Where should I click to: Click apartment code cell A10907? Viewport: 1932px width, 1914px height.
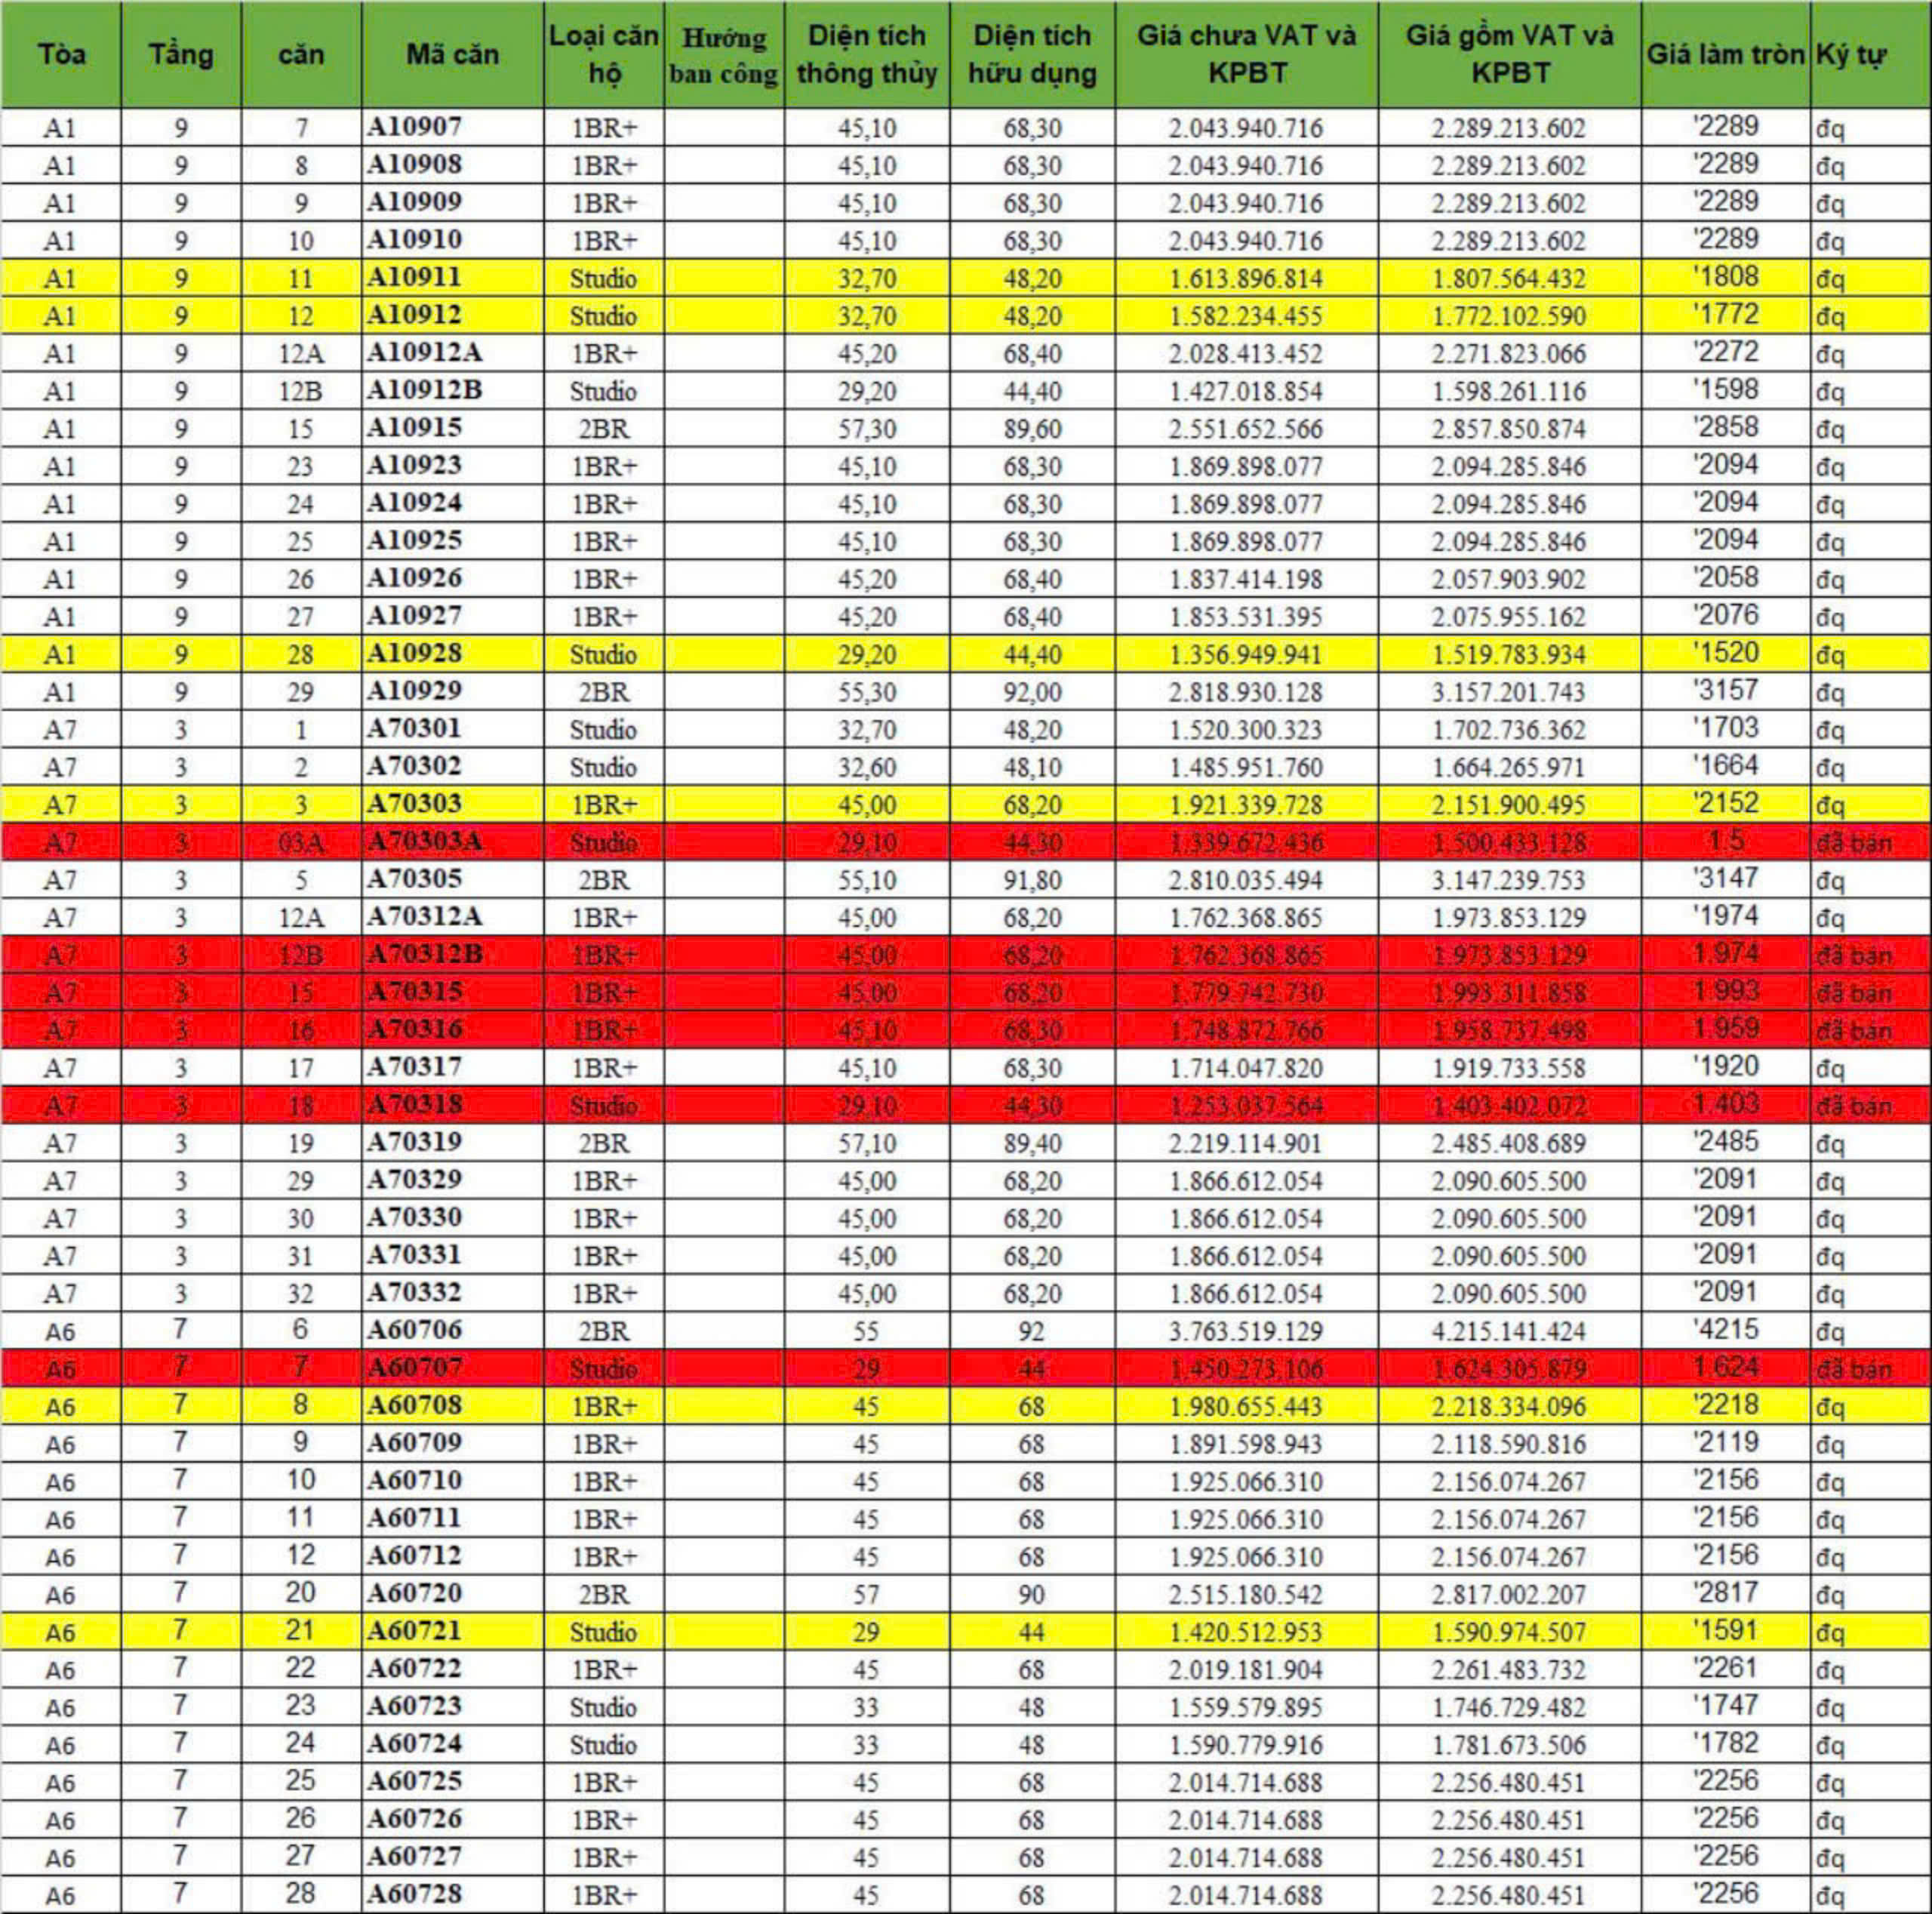click(x=415, y=127)
